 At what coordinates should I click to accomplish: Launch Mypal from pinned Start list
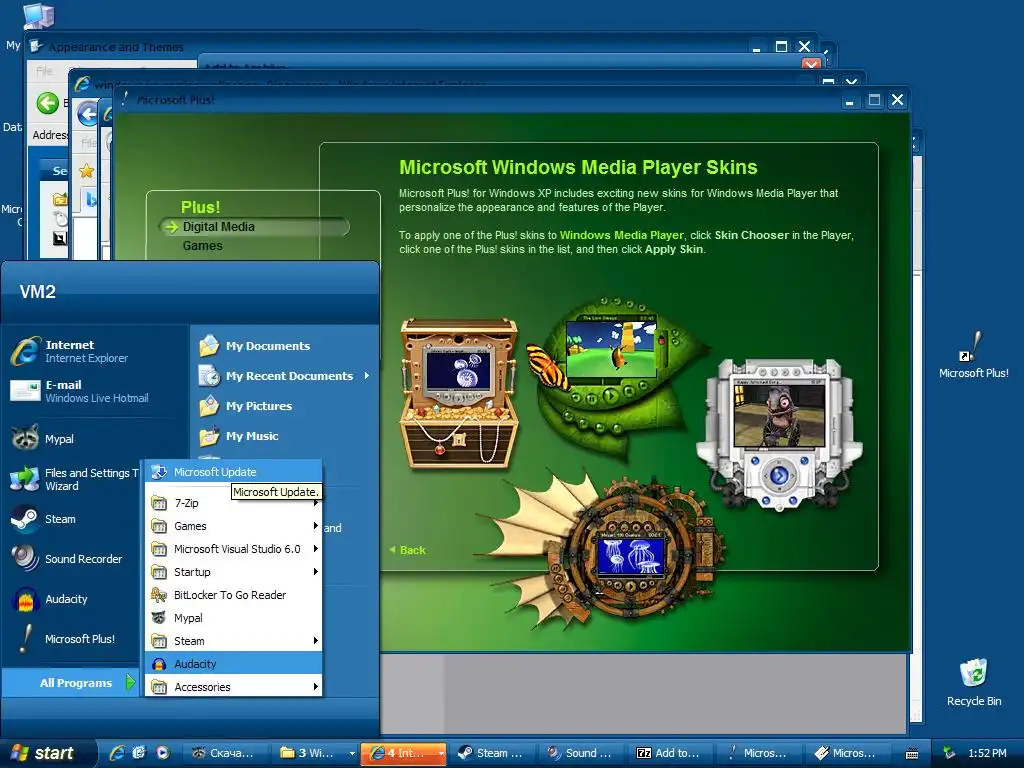pyautogui.click(x=43, y=438)
